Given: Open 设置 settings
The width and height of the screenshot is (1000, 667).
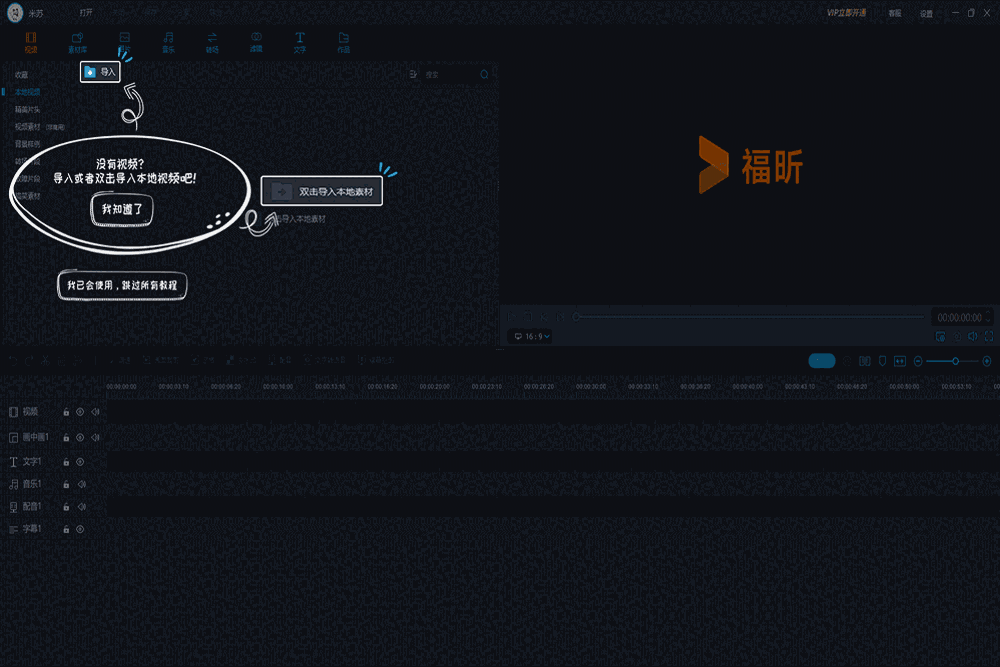Looking at the screenshot, I should coord(926,13).
